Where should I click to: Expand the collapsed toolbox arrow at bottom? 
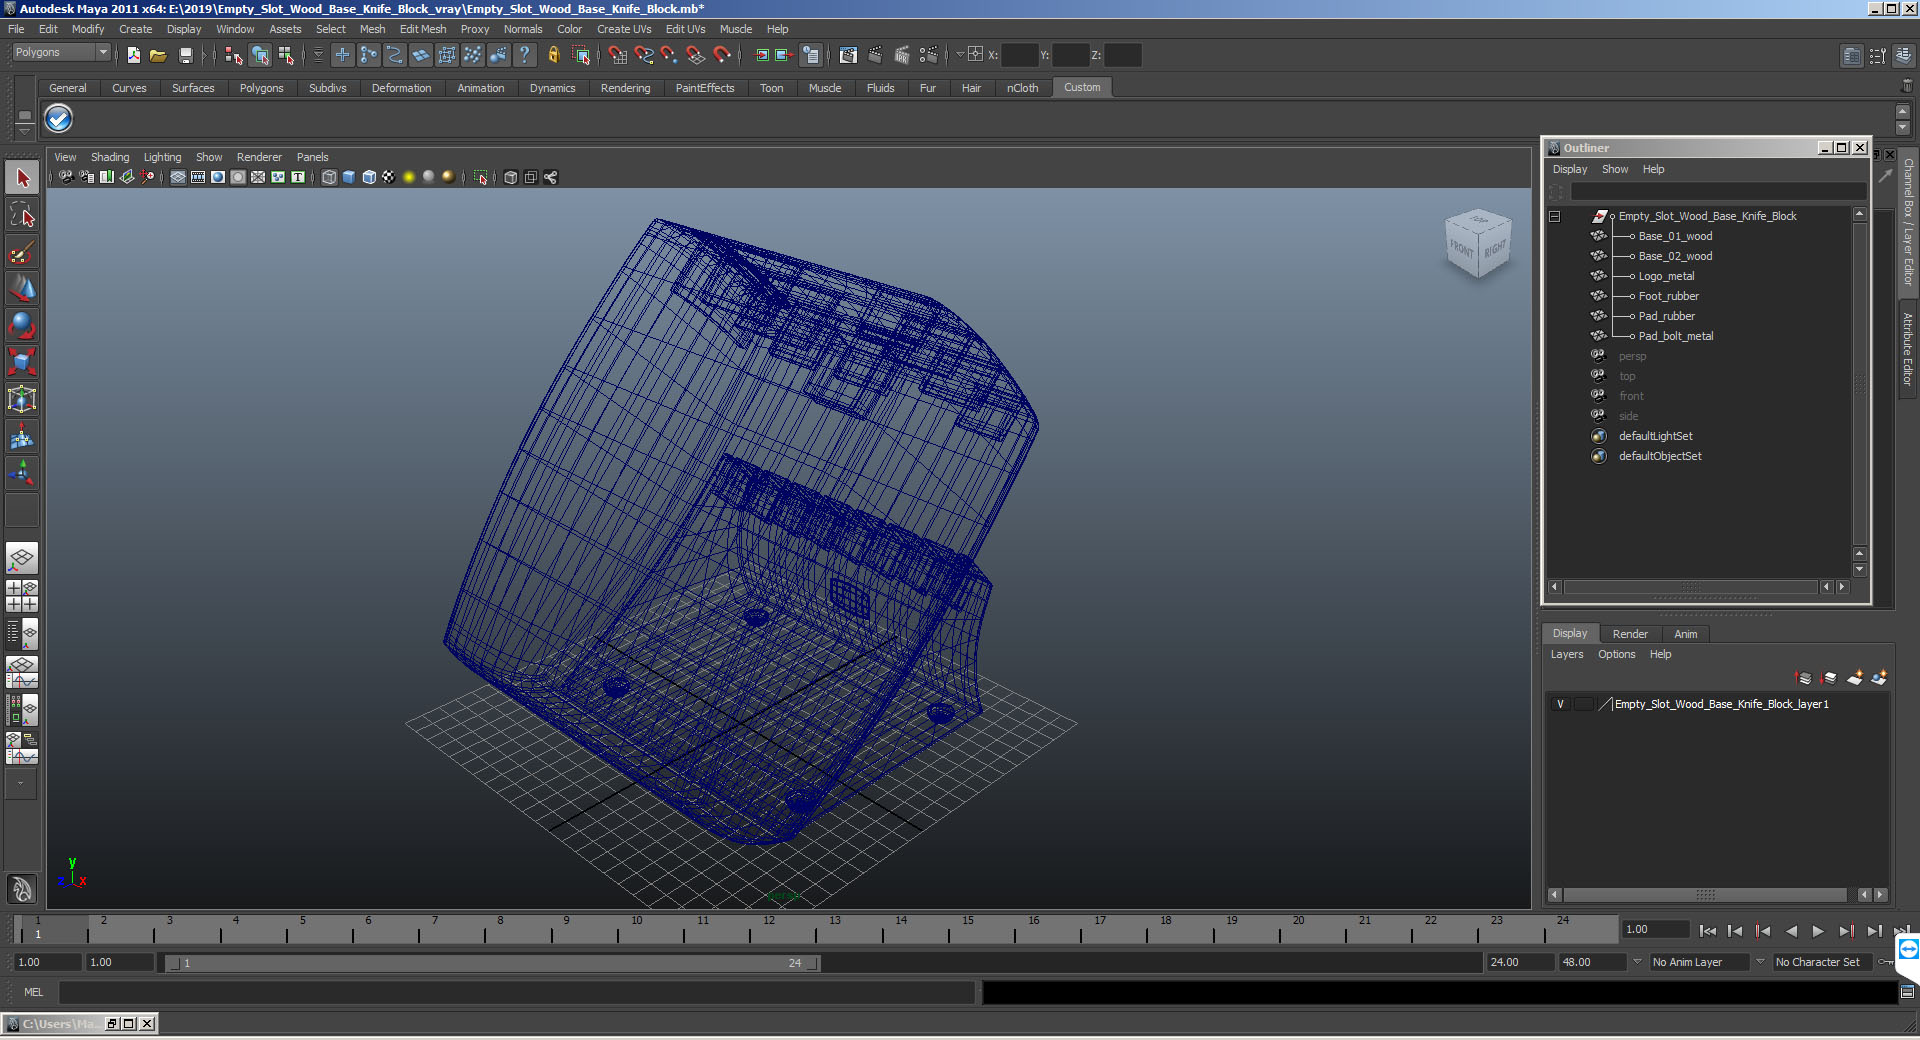(x=21, y=784)
